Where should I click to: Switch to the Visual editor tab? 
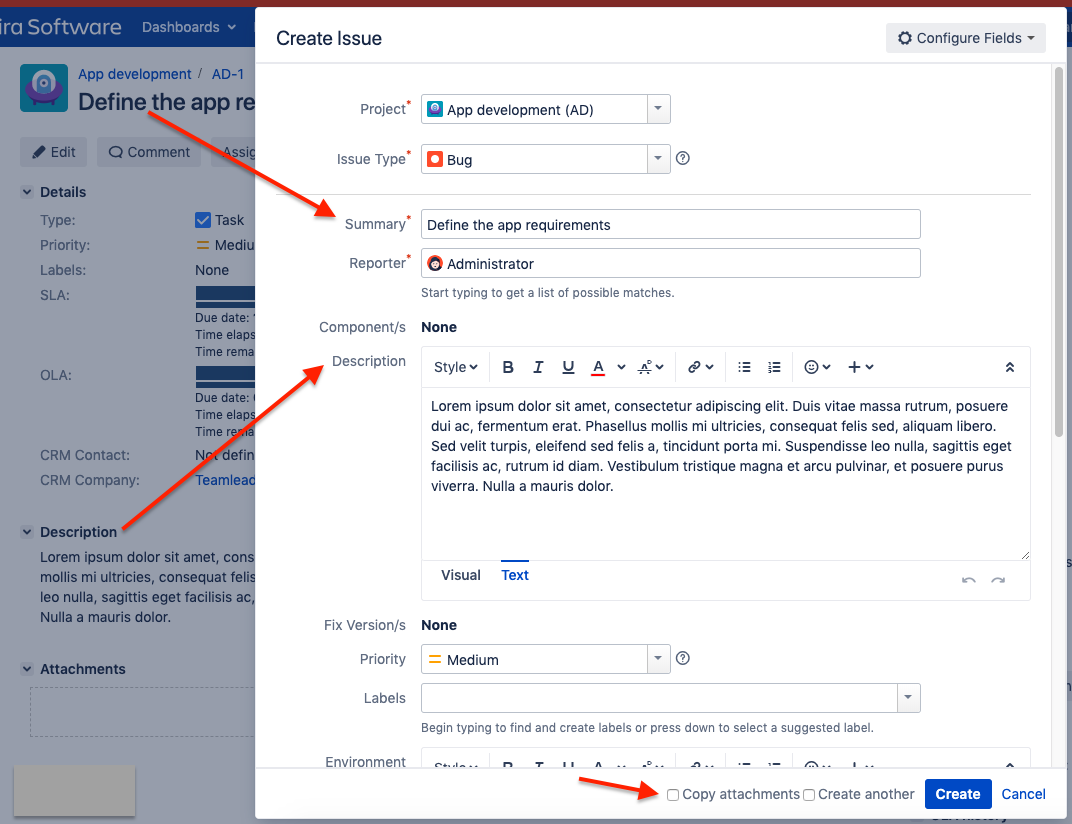(461, 575)
